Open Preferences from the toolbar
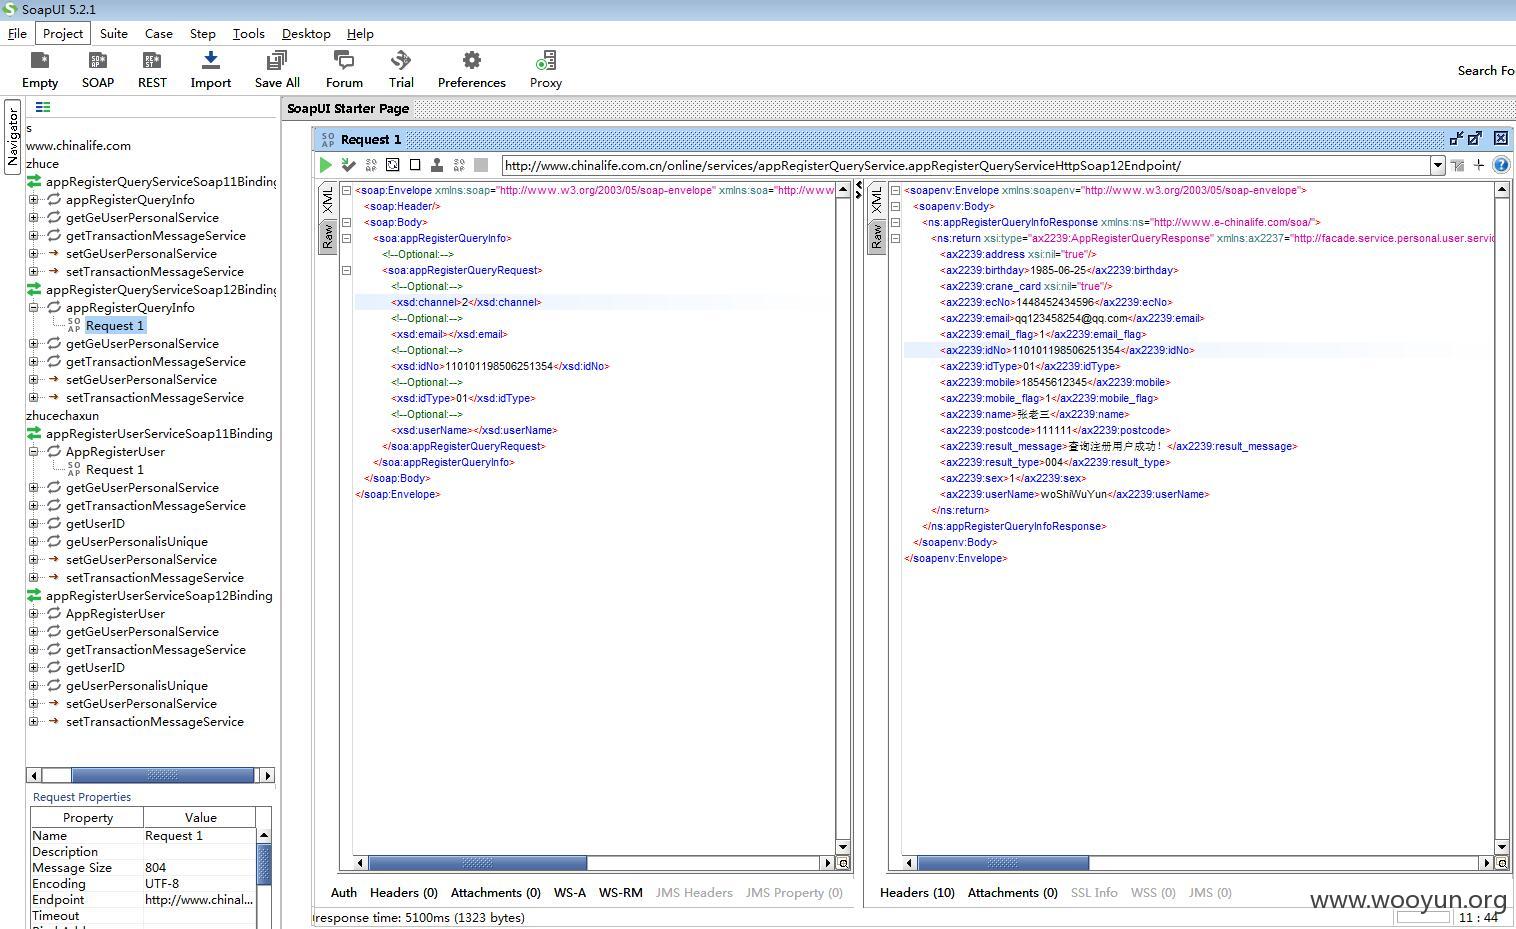1516x929 pixels. tap(472, 70)
